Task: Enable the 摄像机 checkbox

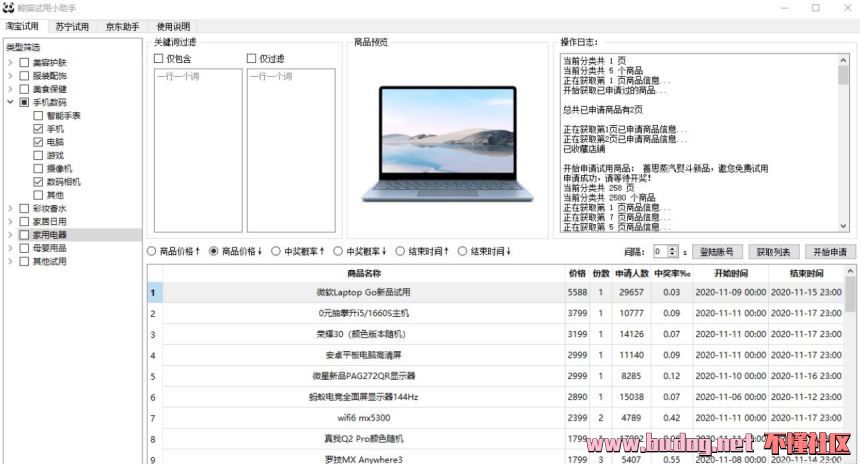Action: (38, 168)
